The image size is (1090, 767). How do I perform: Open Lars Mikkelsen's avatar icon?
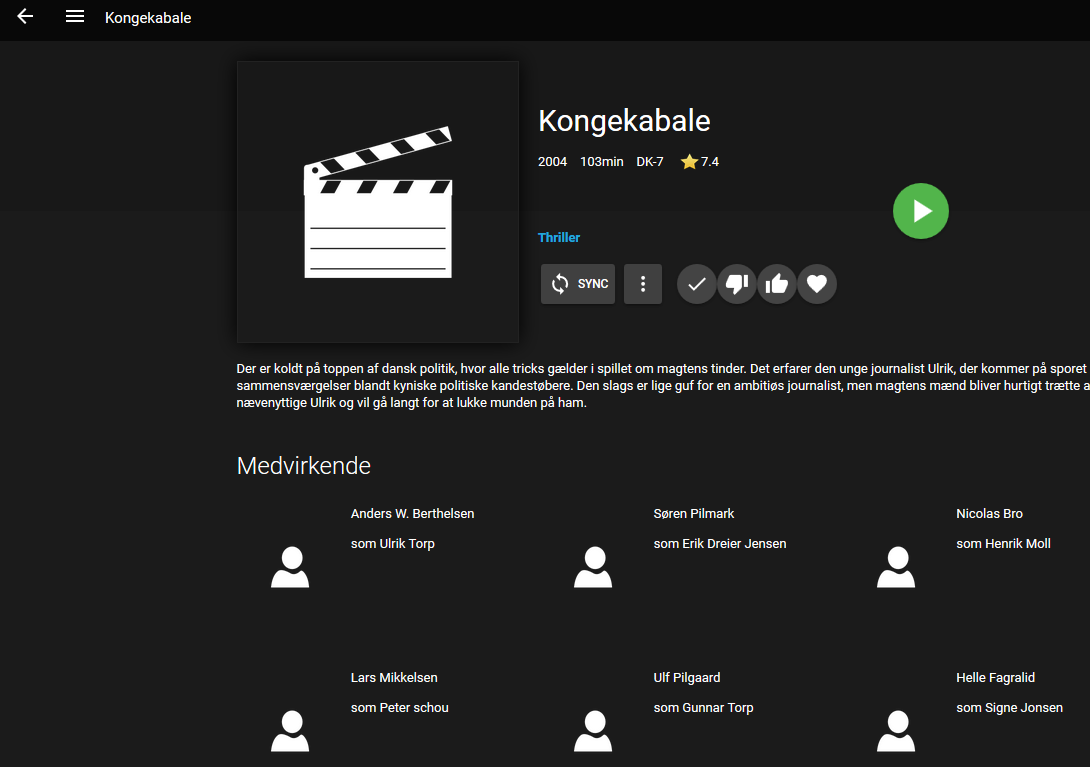[290, 731]
